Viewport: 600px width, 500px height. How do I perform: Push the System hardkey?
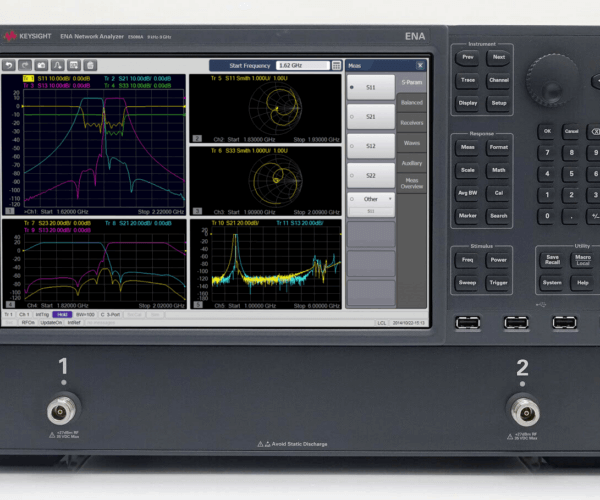[552, 283]
